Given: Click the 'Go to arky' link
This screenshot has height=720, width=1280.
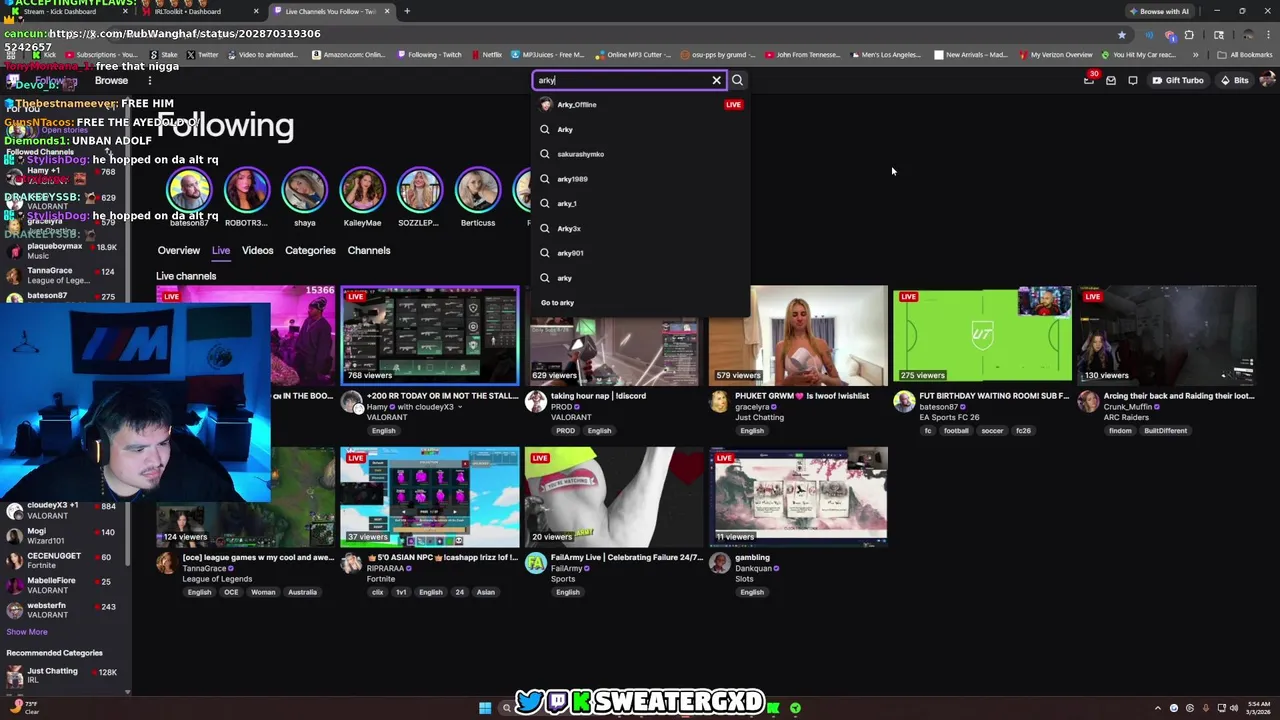Looking at the screenshot, I should (x=557, y=303).
